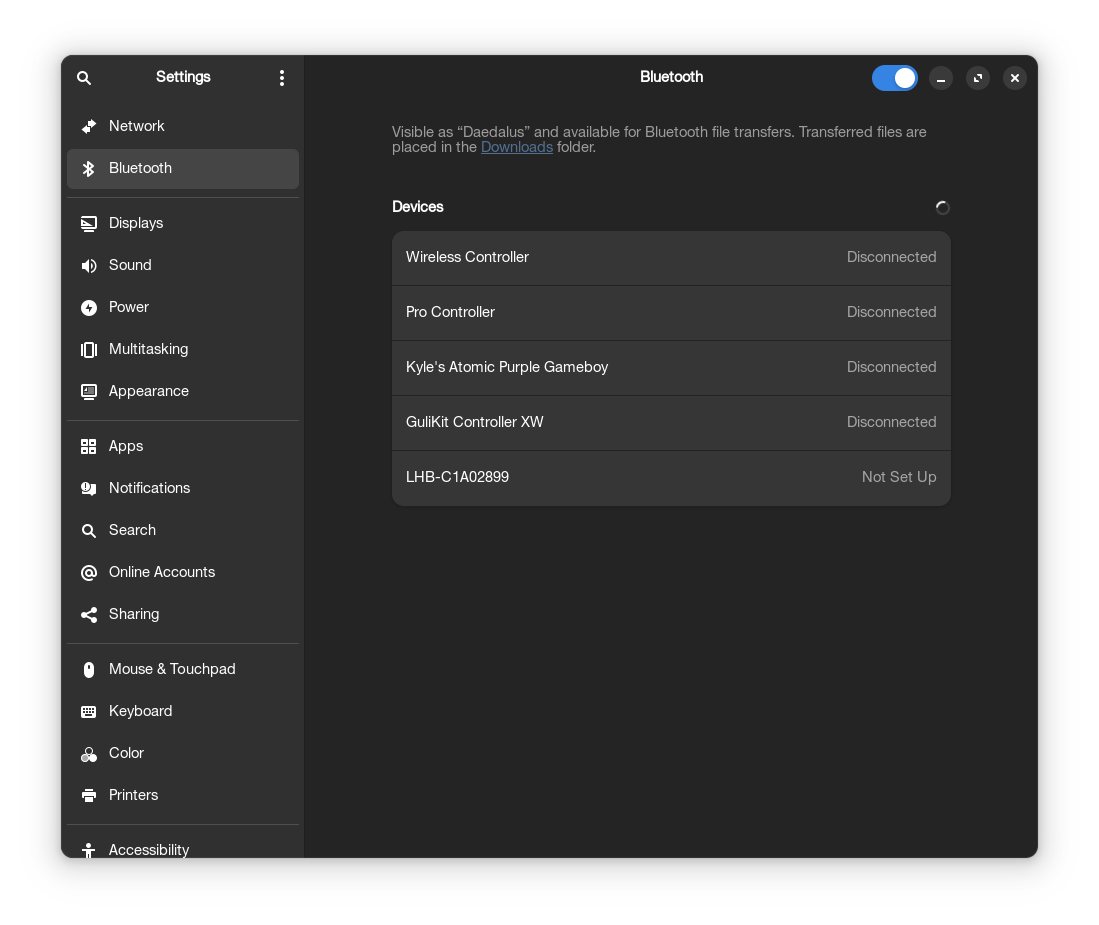Screen dimensions: 1099x925
Task: Open Pro Controller device details
Action: pos(670,312)
